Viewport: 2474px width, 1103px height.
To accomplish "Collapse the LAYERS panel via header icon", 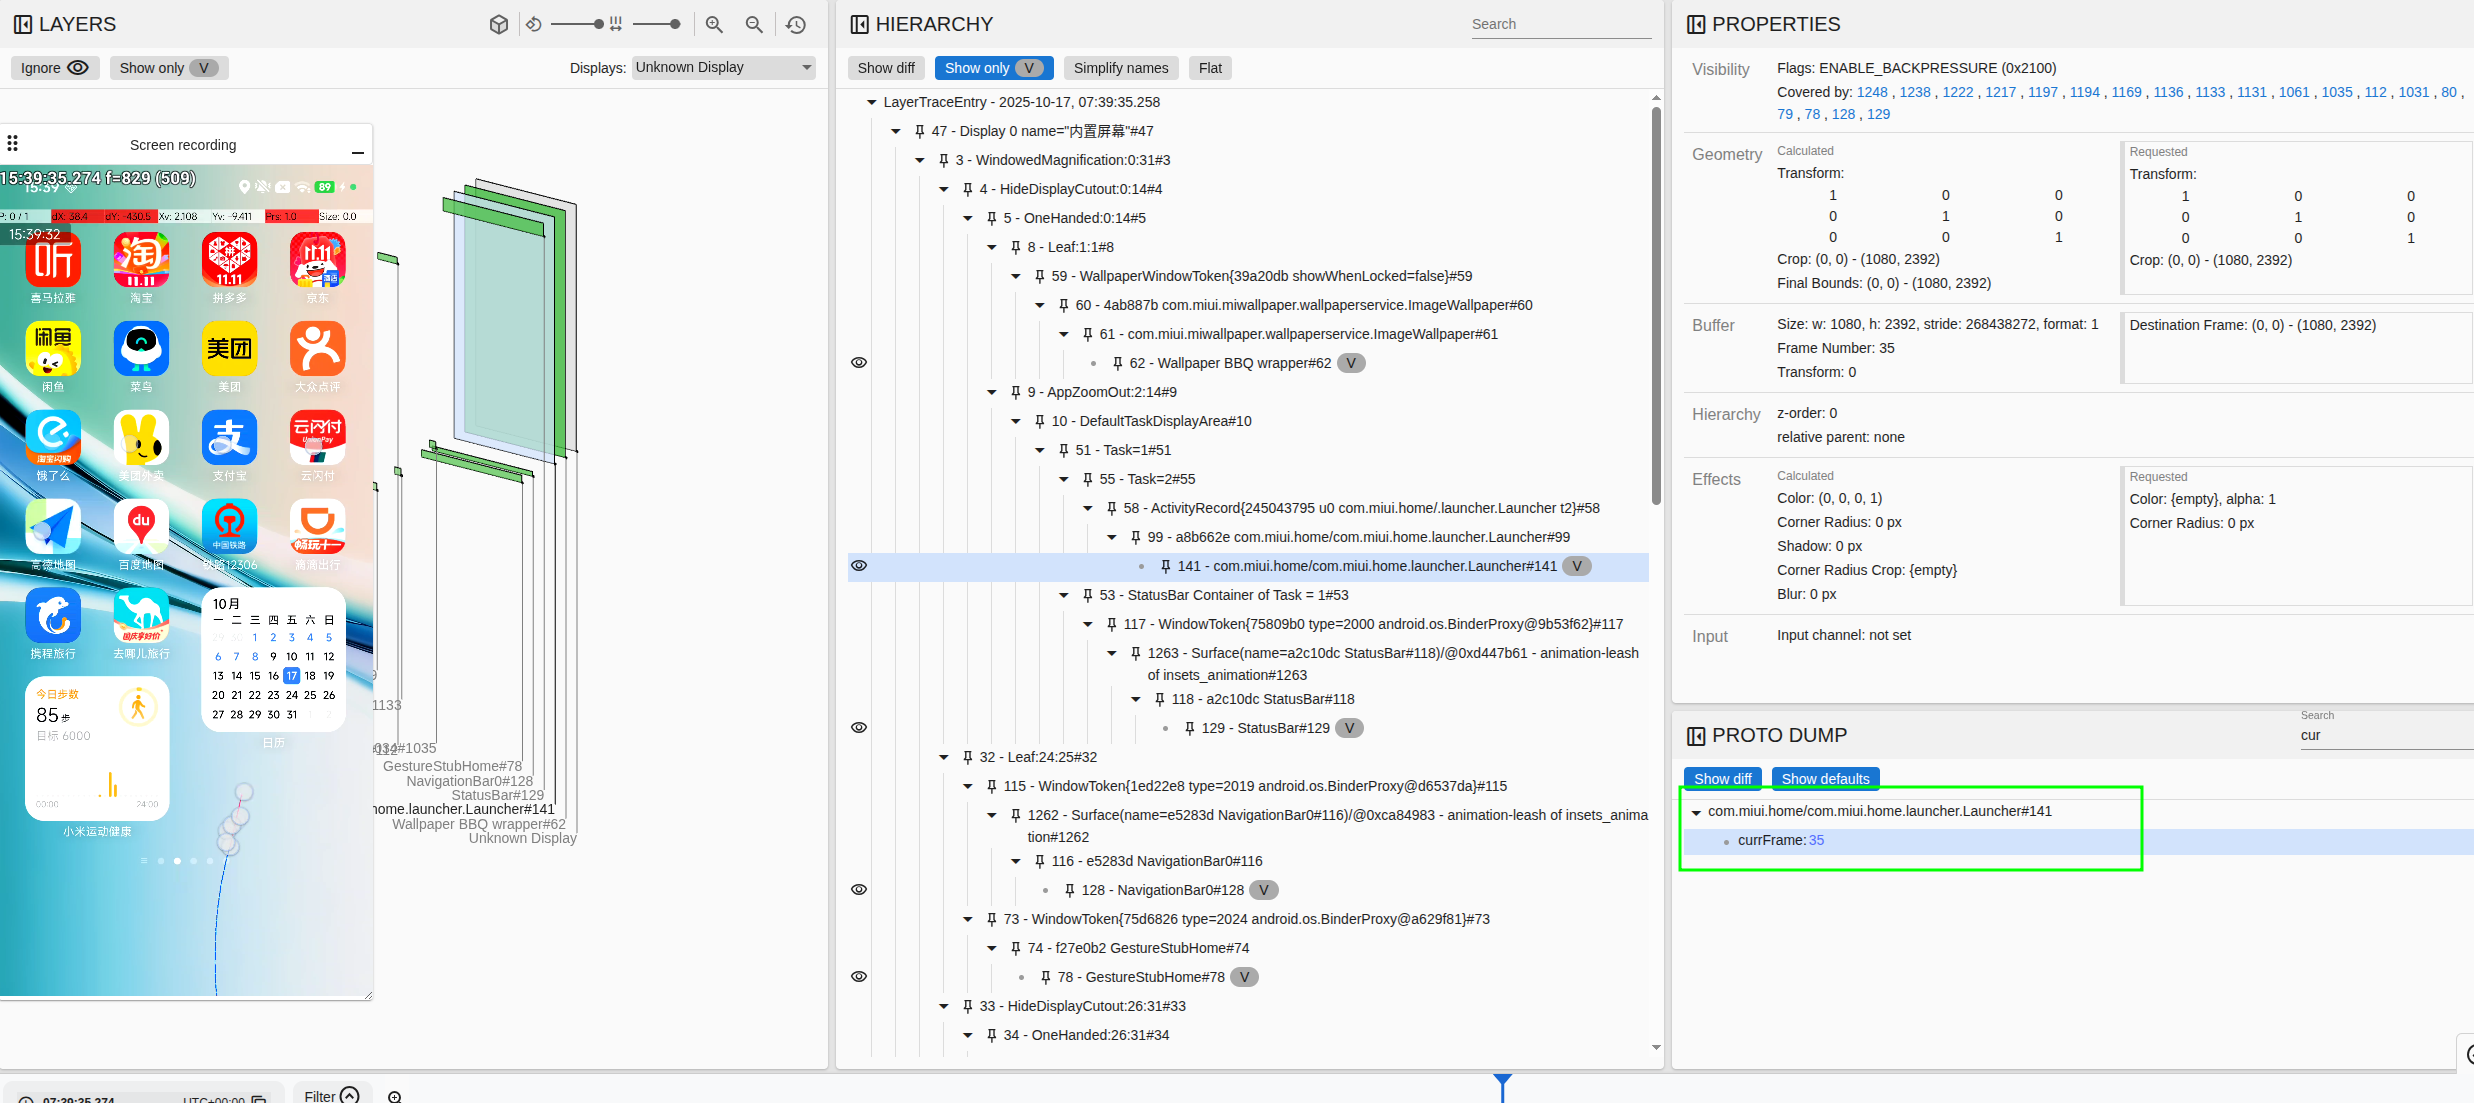I will [22, 24].
